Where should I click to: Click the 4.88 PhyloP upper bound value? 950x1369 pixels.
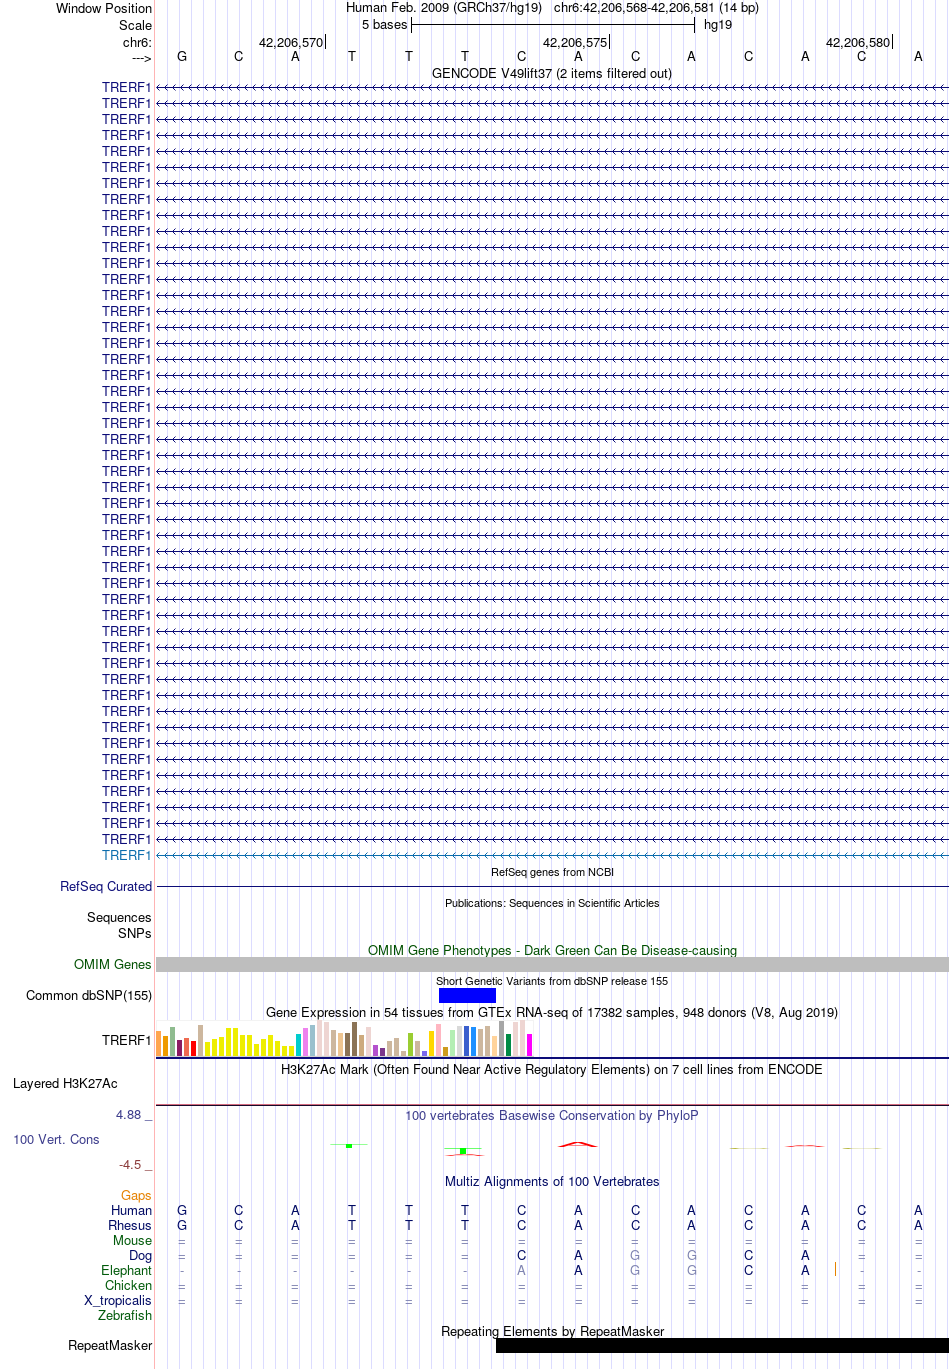click(x=129, y=1114)
